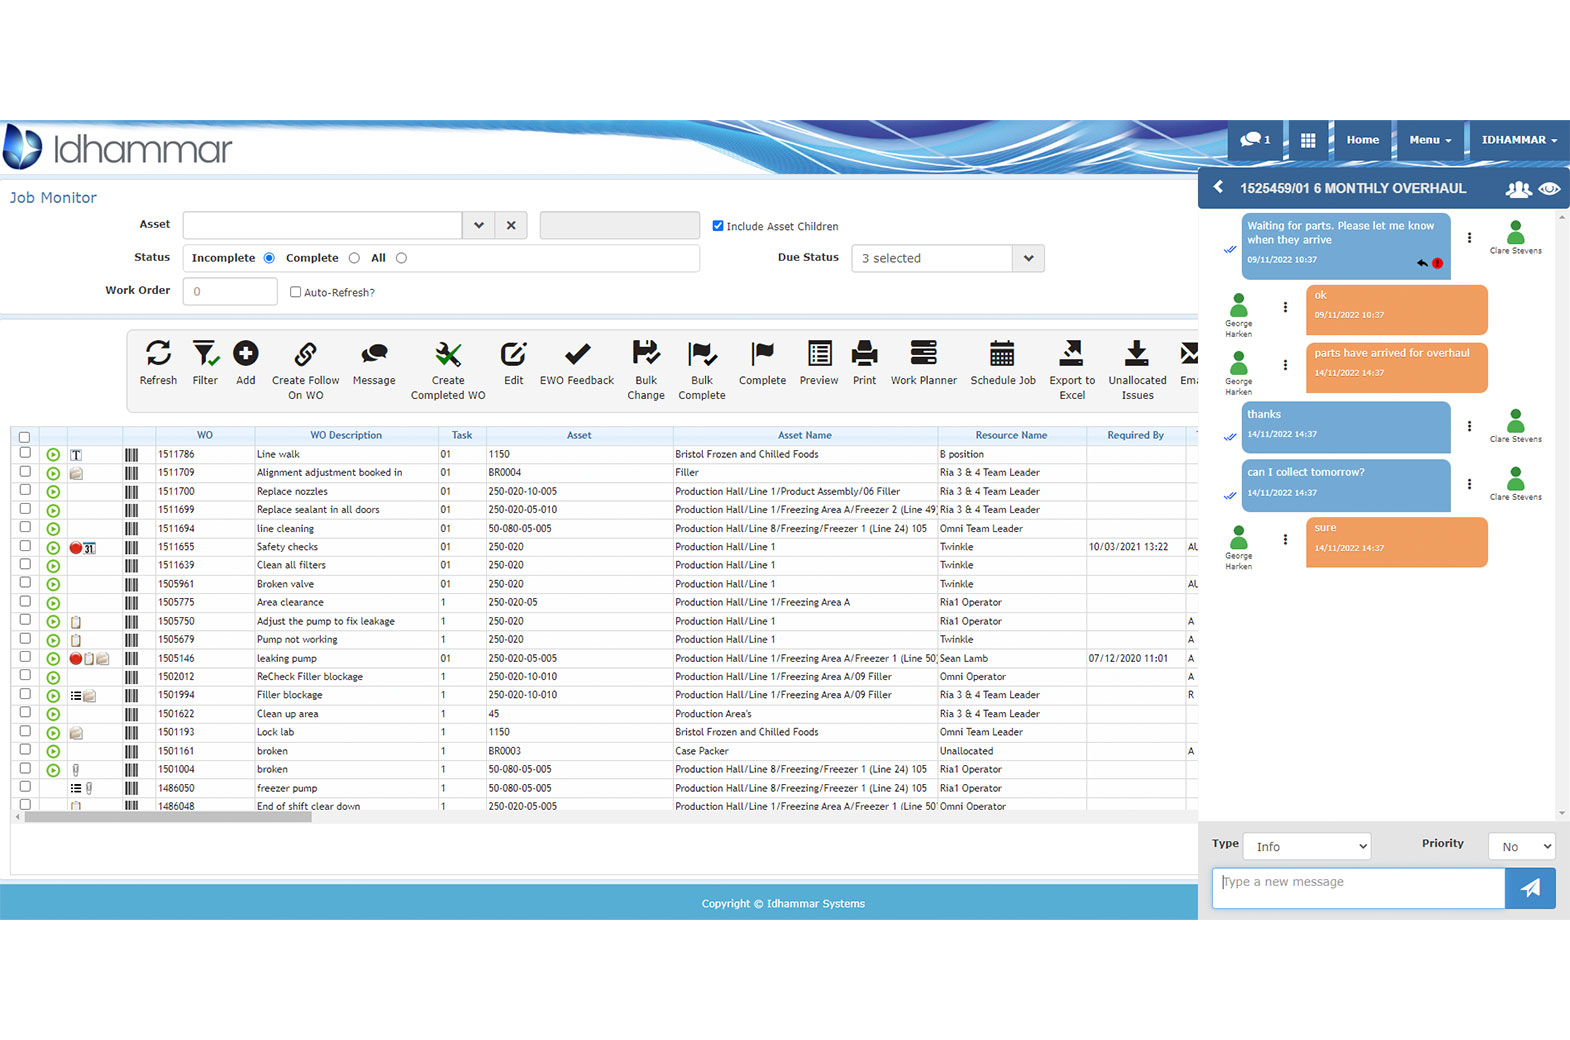Select the Complete status radio button
Viewport: 1570px width, 1040px height.
[x=354, y=258]
